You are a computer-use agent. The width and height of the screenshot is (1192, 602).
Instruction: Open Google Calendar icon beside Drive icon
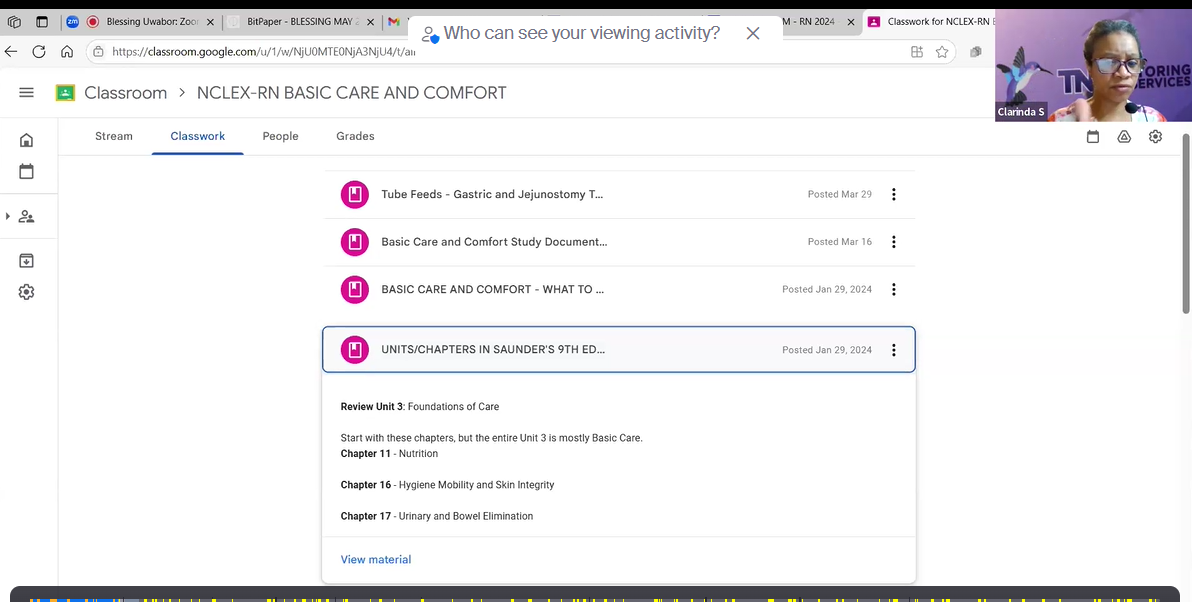(1093, 137)
